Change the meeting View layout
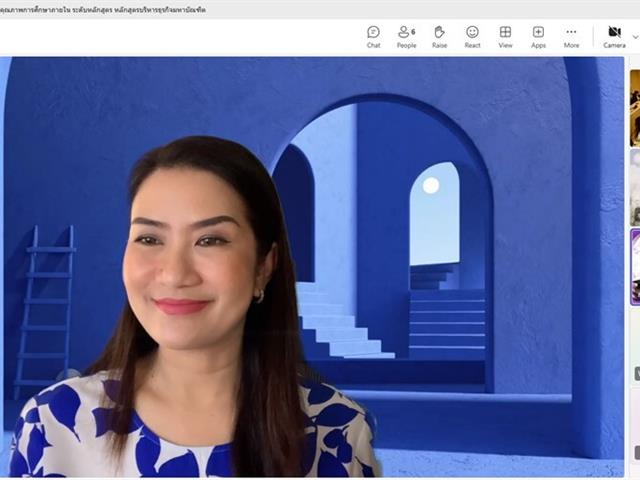This screenshot has width=640, height=480. pyautogui.click(x=505, y=37)
